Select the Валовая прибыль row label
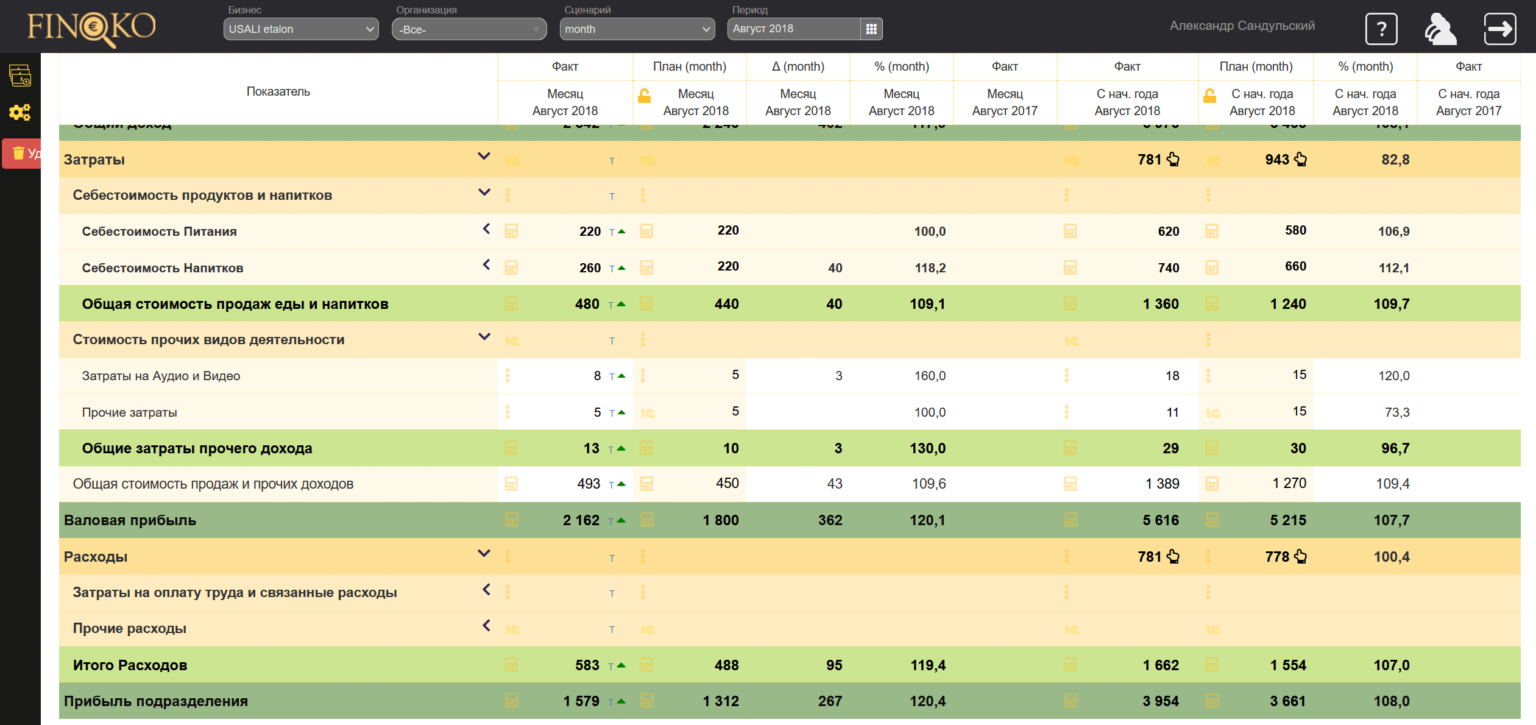Viewport: 1536px width, 725px height. pyautogui.click(x=130, y=520)
